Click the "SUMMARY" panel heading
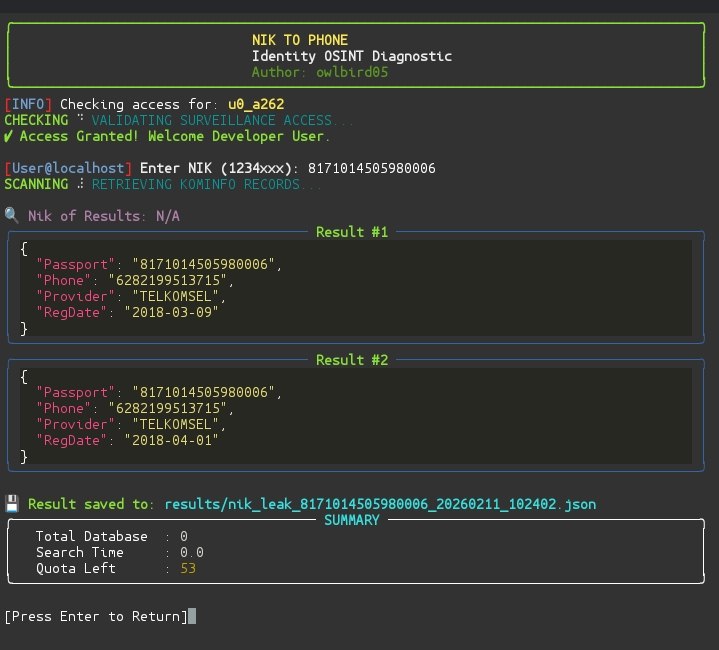 click(x=352, y=520)
